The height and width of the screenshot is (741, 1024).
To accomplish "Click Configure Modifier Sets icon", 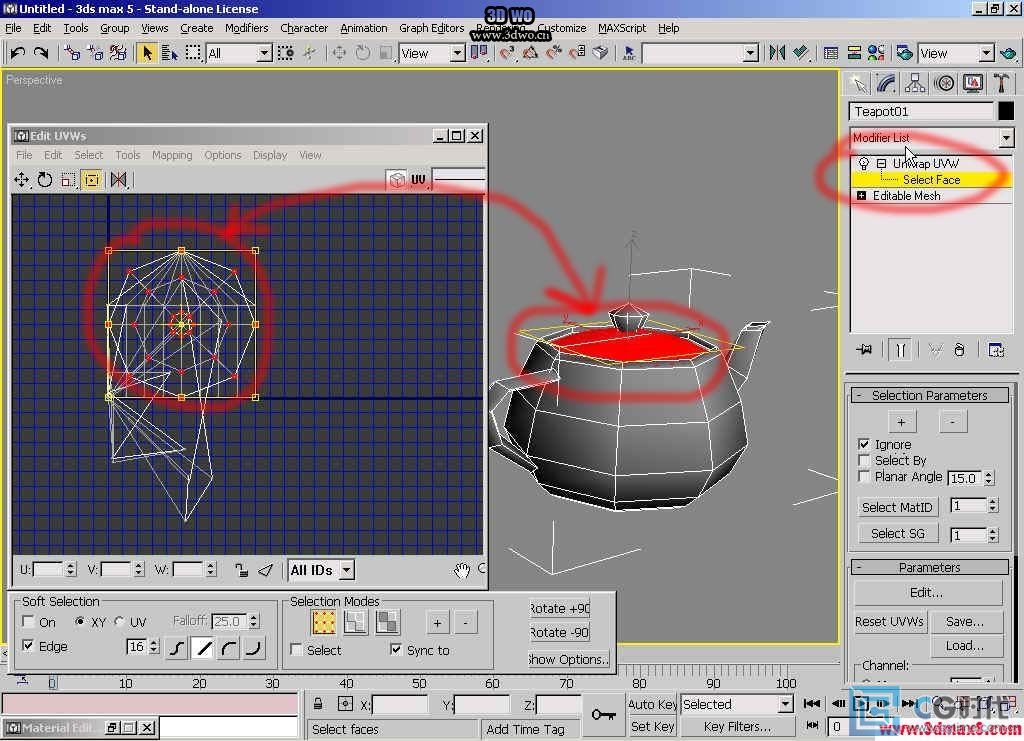I will click(x=996, y=350).
